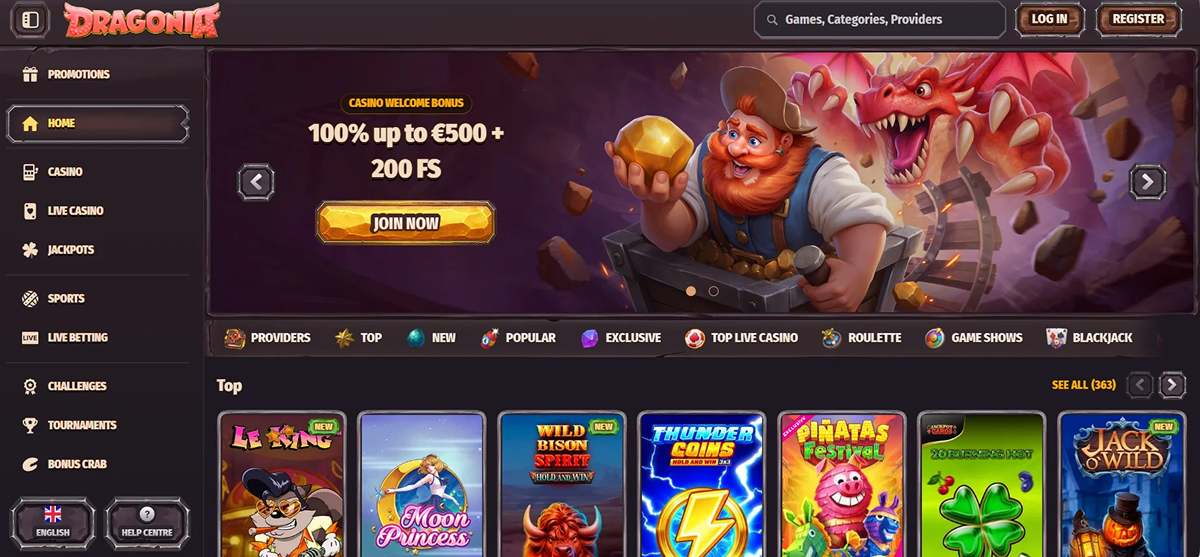Advance the banner with the right arrow
Screen dimensions: 1200x557
1147,182
